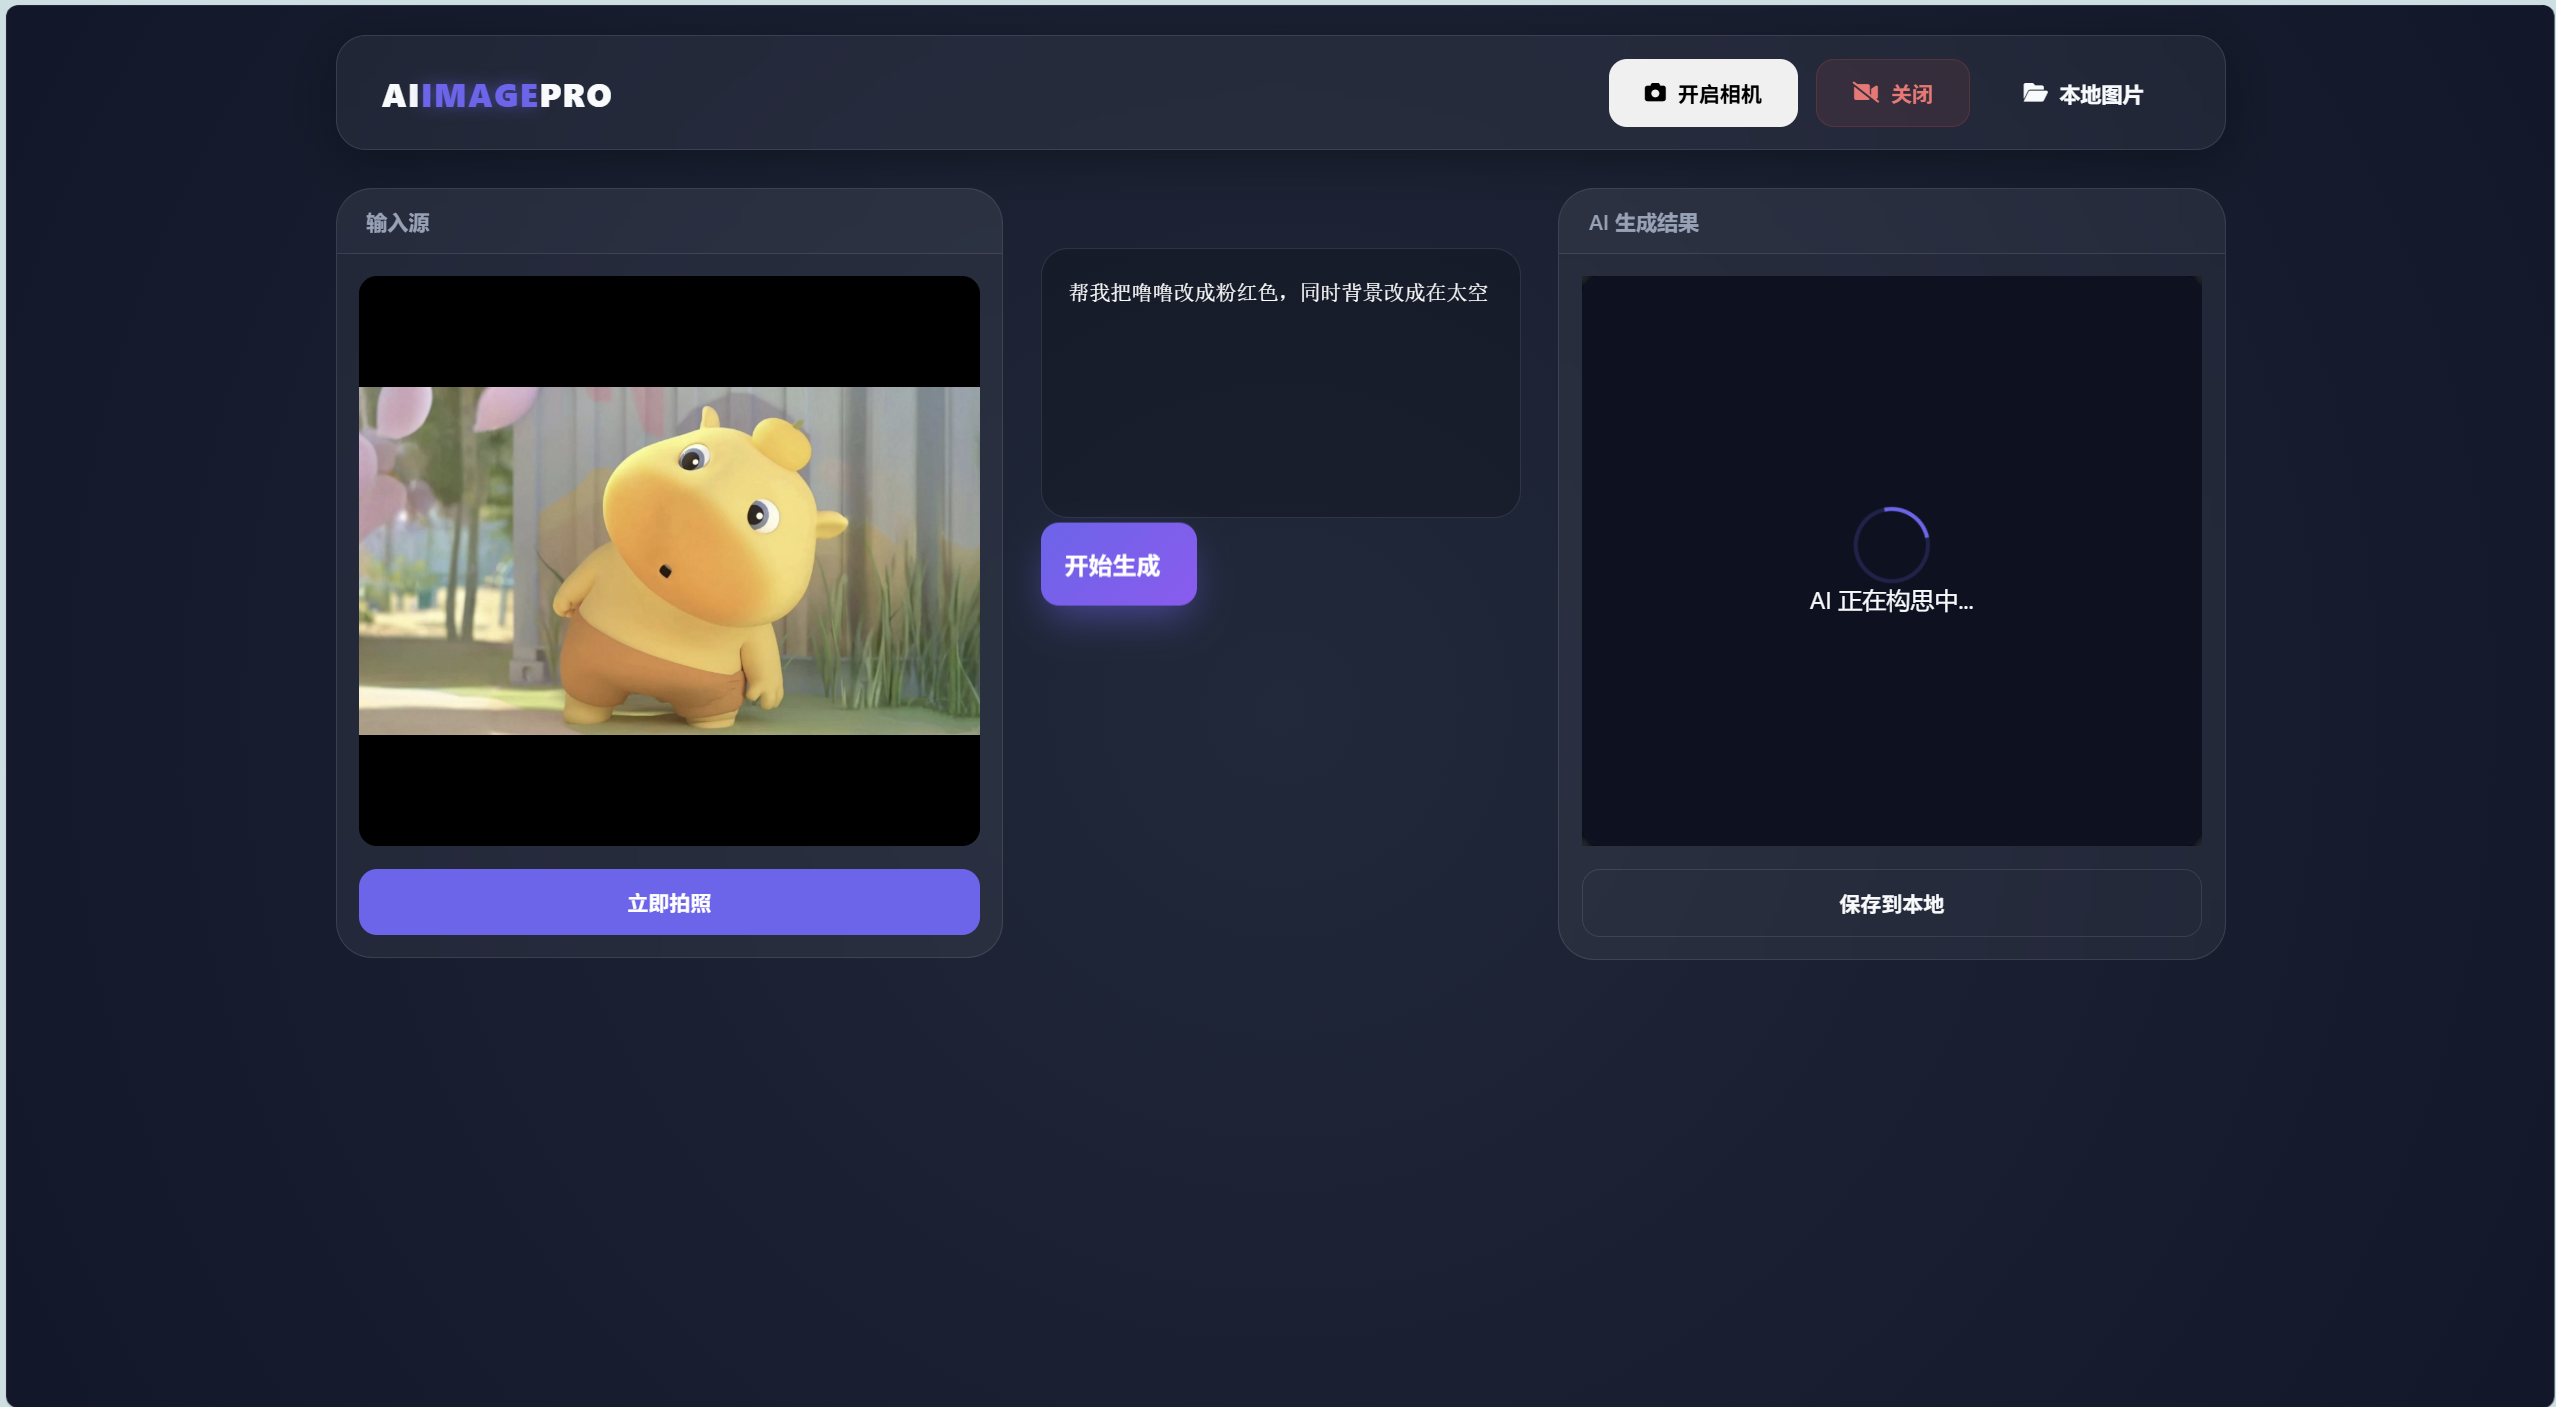
Task: Click the circular loading spinner
Action: [1891, 545]
